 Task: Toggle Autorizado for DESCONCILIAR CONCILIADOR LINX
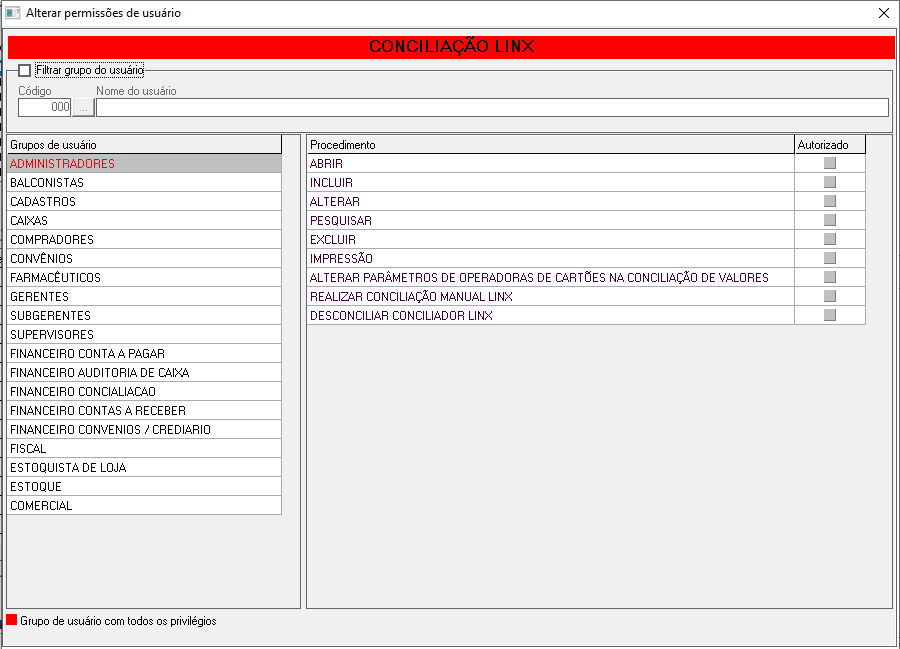(829, 314)
